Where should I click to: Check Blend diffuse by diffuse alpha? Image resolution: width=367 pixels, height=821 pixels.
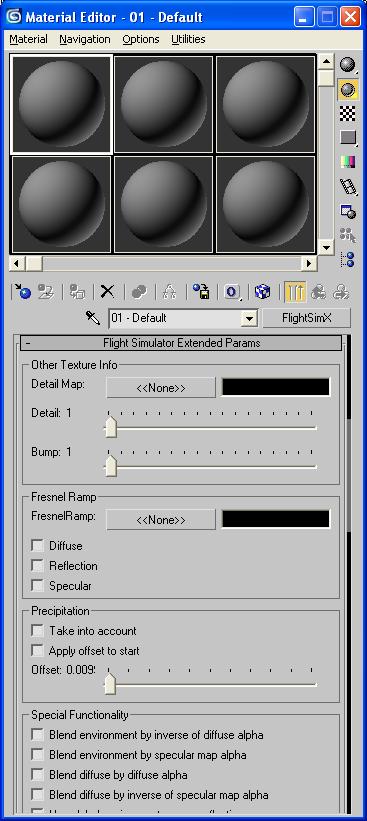tap(38, 774)
